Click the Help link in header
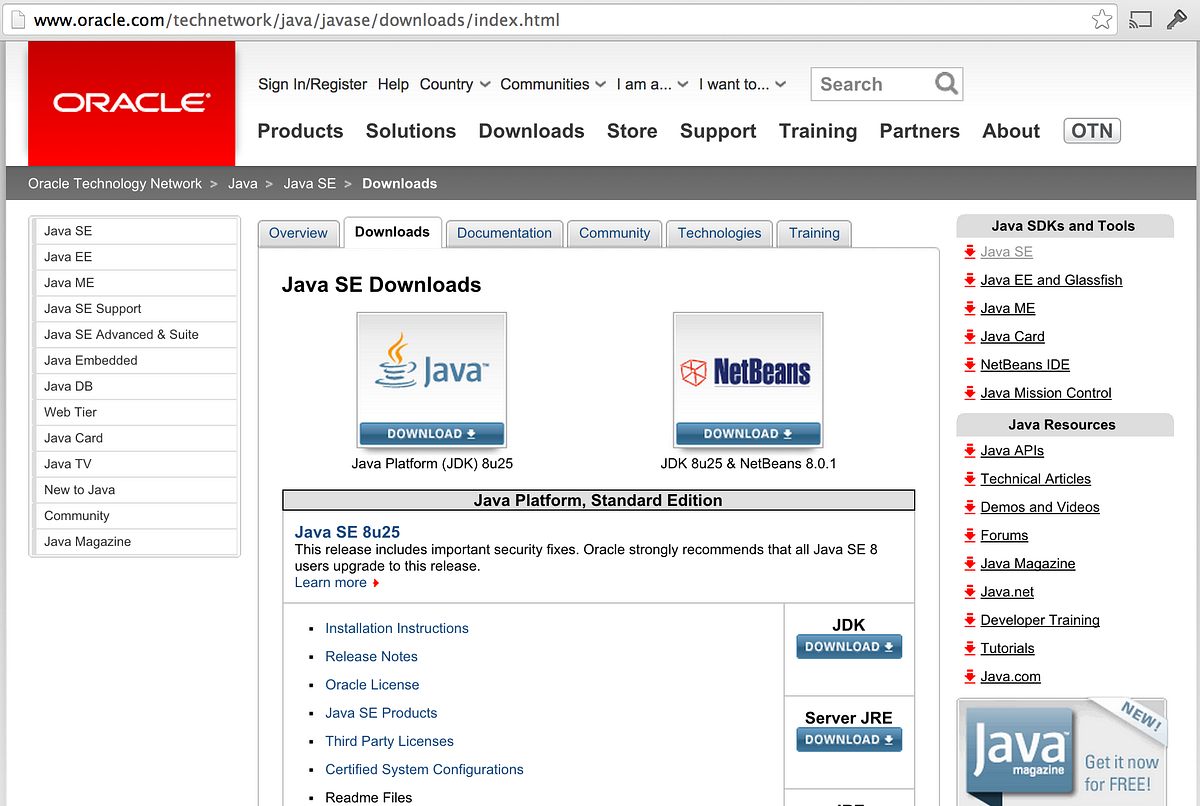This screenshot has height=806, width=1200. point(393,84)
